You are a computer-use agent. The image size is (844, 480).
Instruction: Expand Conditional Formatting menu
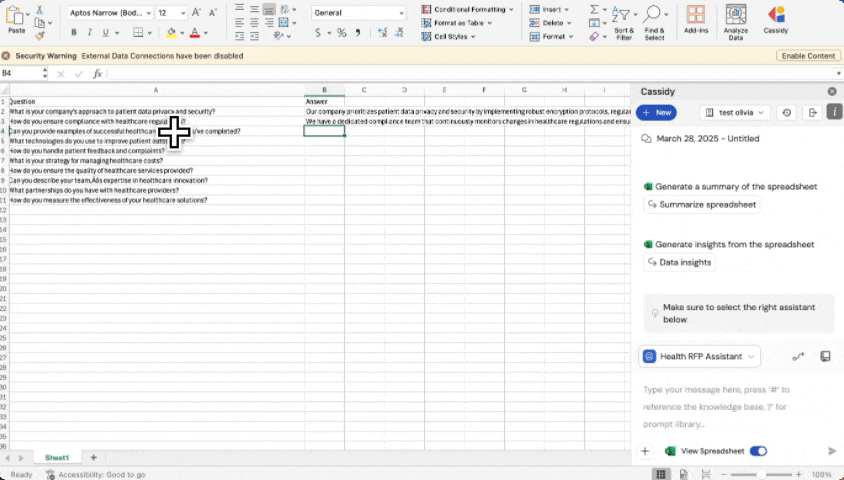(467, 9)
